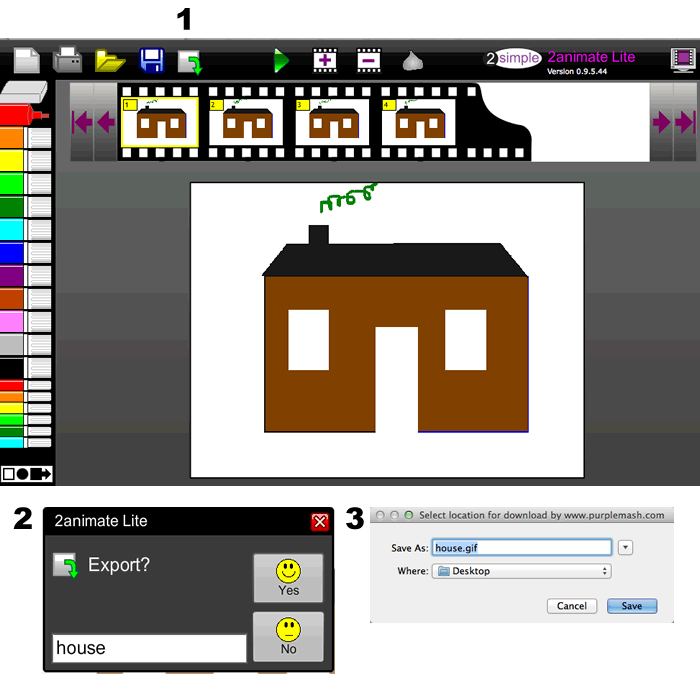Click the filename field containing house
Image resolution: width=700 pixels, height=700 pixels.
point(150,648)
